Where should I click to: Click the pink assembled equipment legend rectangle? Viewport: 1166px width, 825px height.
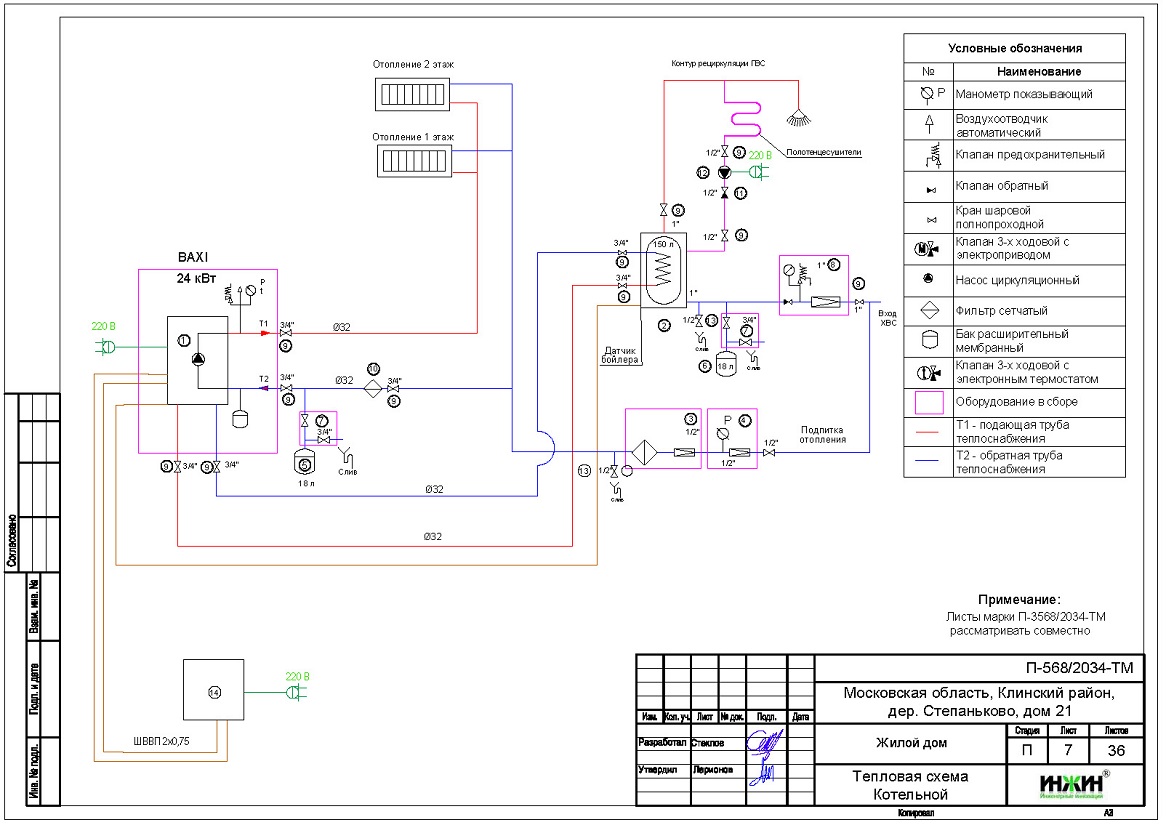(x=928, y=402)
